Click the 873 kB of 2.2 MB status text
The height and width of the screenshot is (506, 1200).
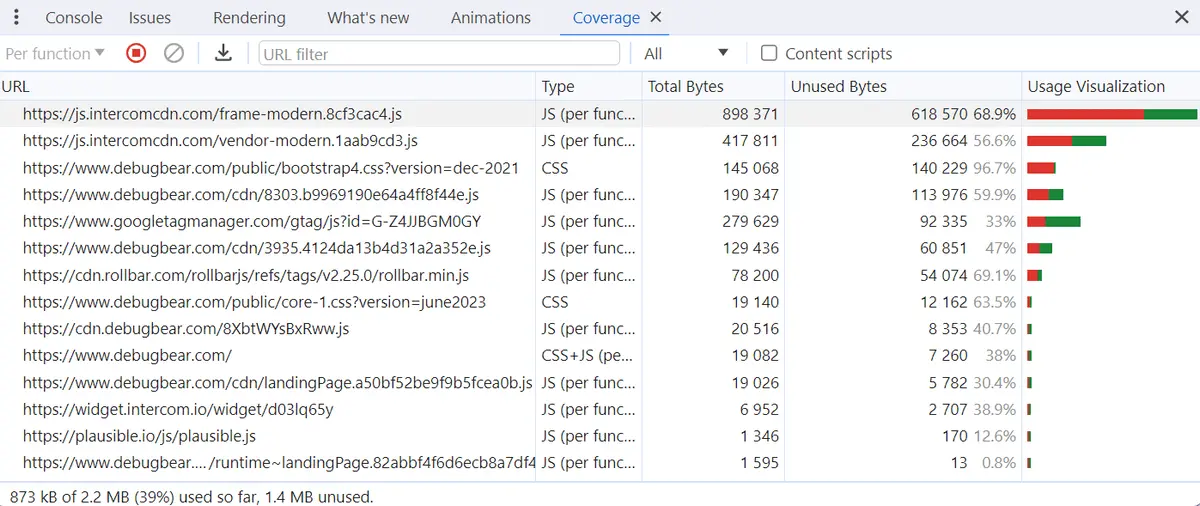tap(191, 496)
